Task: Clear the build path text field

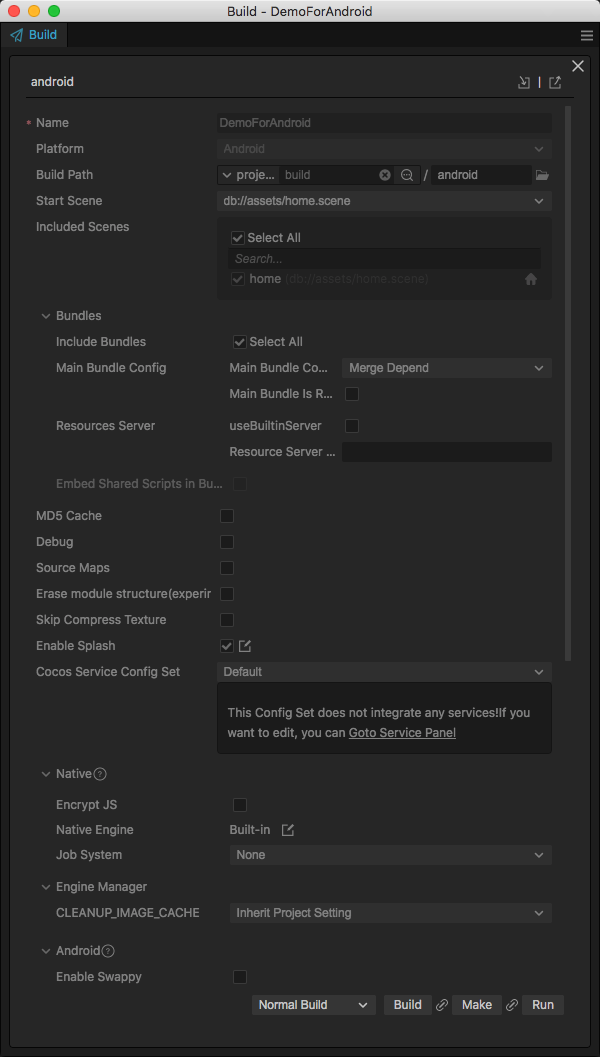Action: (385, 175)
